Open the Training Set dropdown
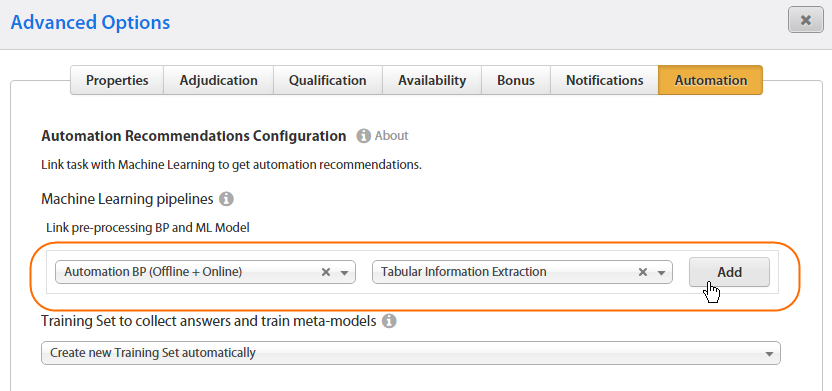 coord(411,353)
